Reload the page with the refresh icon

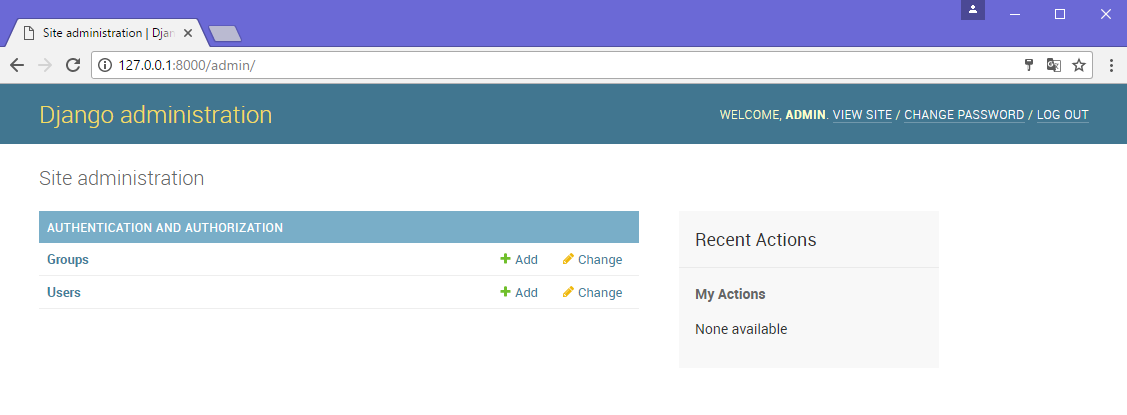tap(73, 65)
